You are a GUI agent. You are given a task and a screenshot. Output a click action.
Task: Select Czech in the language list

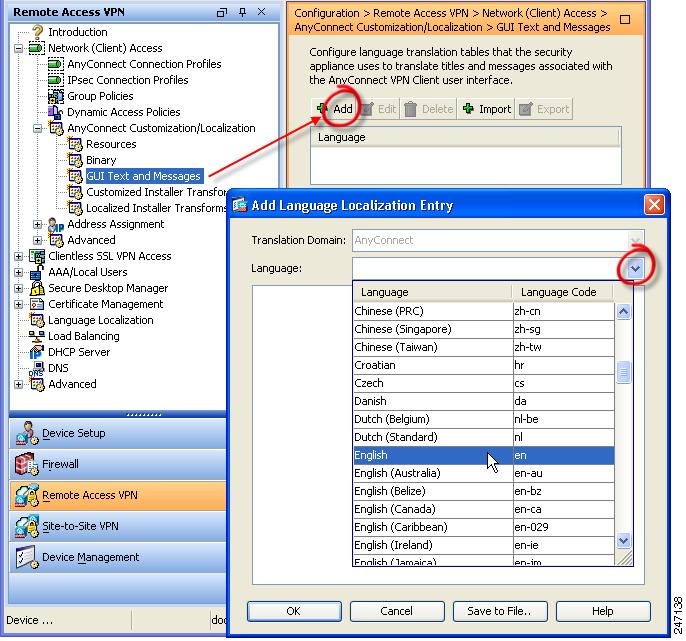(x=483, y=383)
